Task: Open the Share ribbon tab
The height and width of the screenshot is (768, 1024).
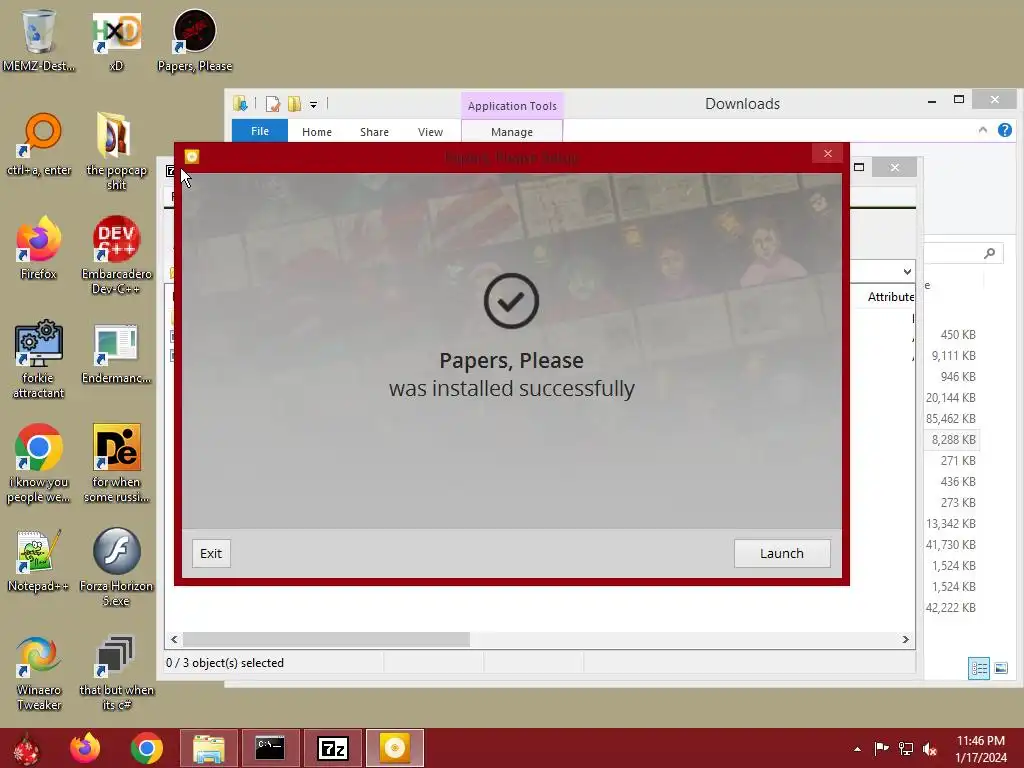Action: [374, 132]
